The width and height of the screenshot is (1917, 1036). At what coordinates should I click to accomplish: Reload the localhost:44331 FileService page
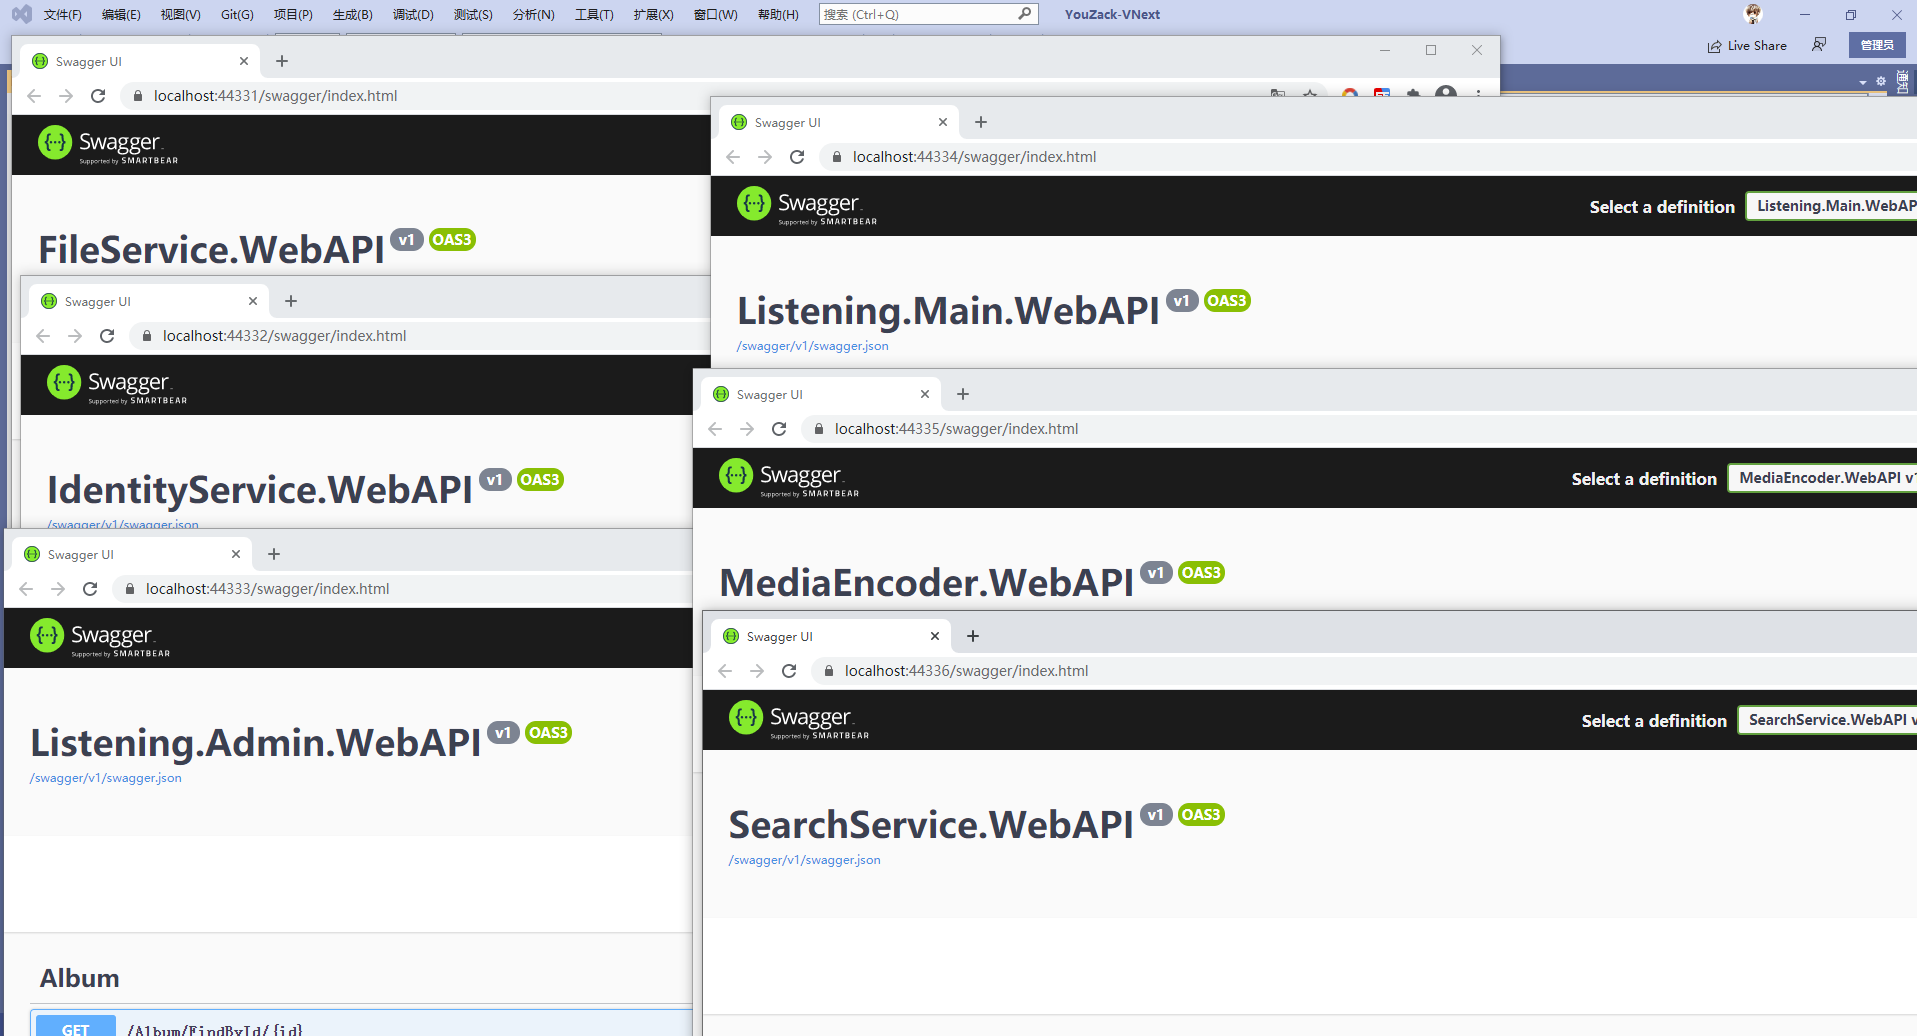coord(98,96)
